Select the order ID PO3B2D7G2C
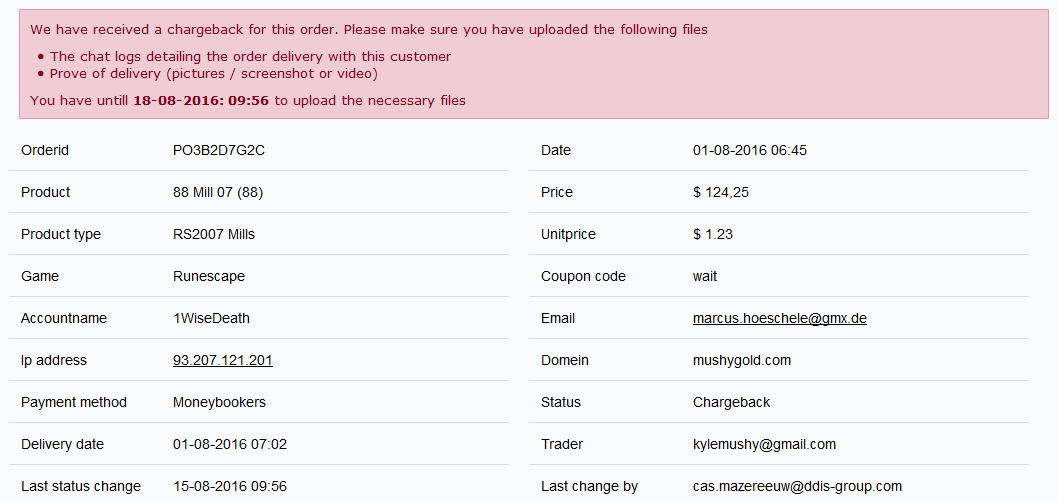This screenshot has height=503, width=1057. (x=218, y=150)
